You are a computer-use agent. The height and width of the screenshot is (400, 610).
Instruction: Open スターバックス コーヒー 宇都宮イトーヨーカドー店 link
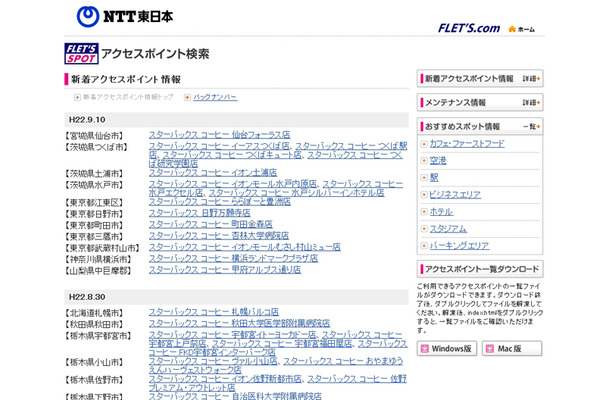[233, 335]
